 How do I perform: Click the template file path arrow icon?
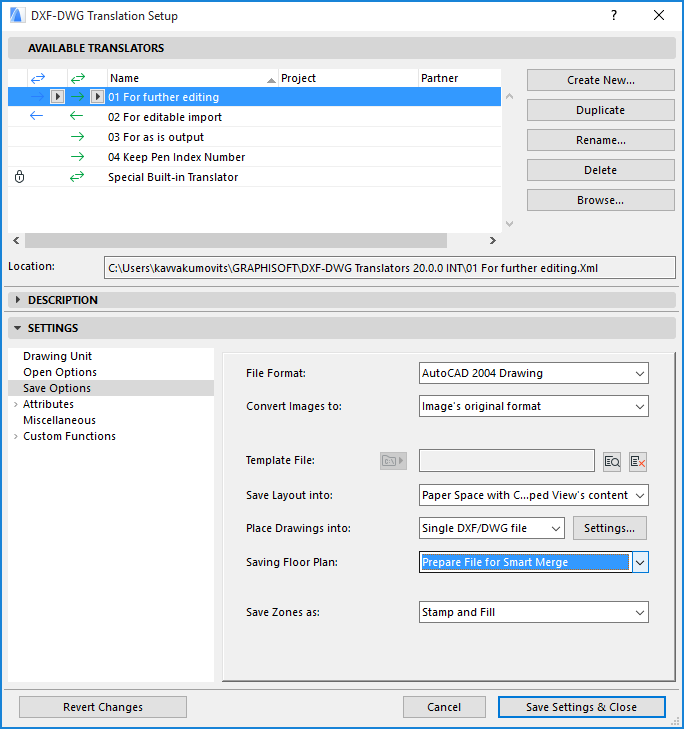click(x=393, y=461)
